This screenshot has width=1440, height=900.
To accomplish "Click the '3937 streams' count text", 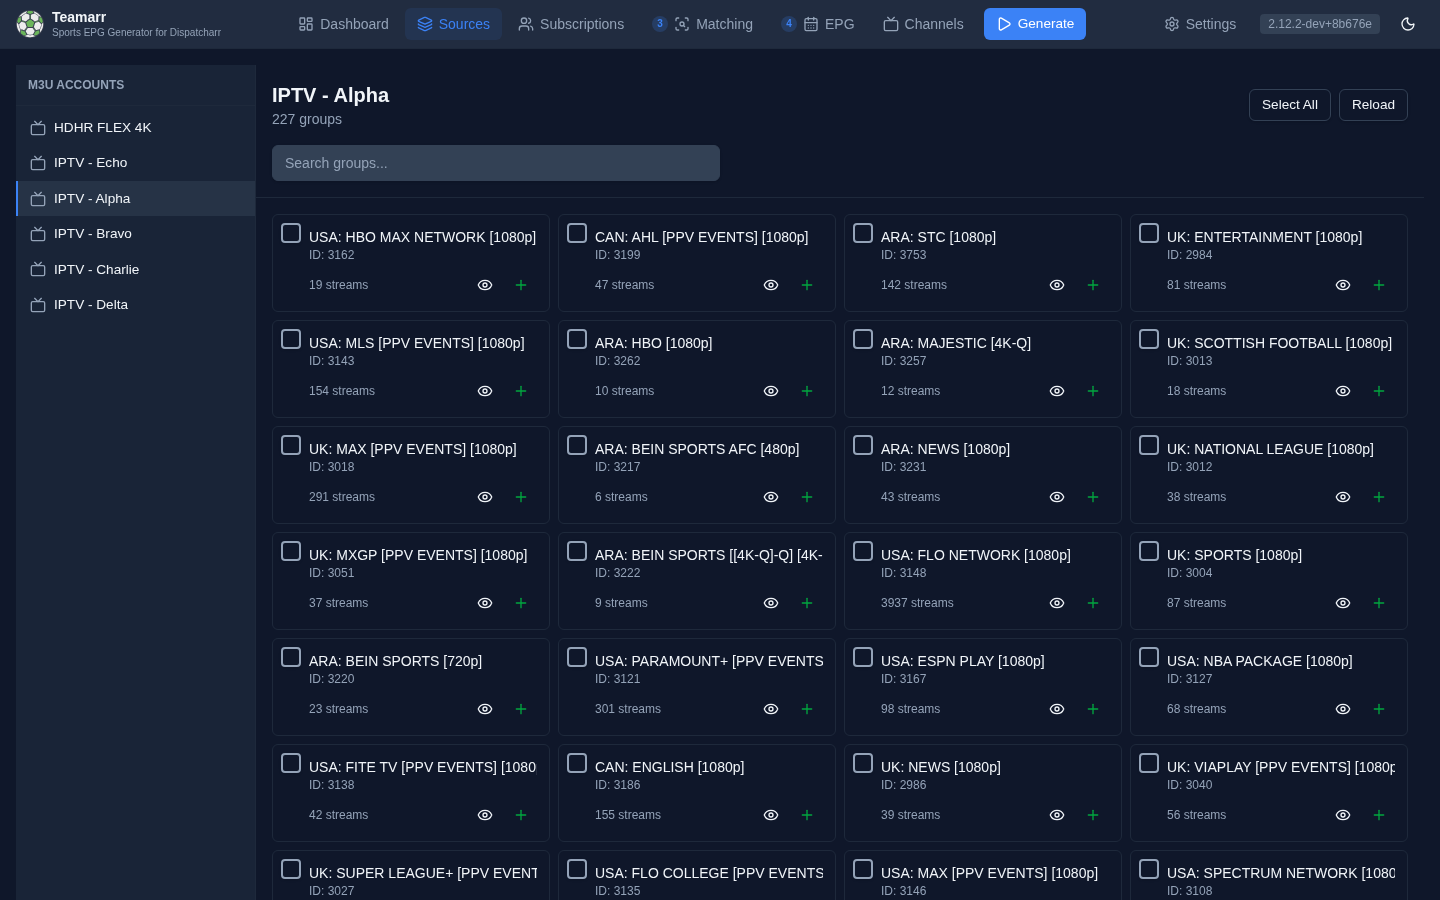I will pos(917,603).
